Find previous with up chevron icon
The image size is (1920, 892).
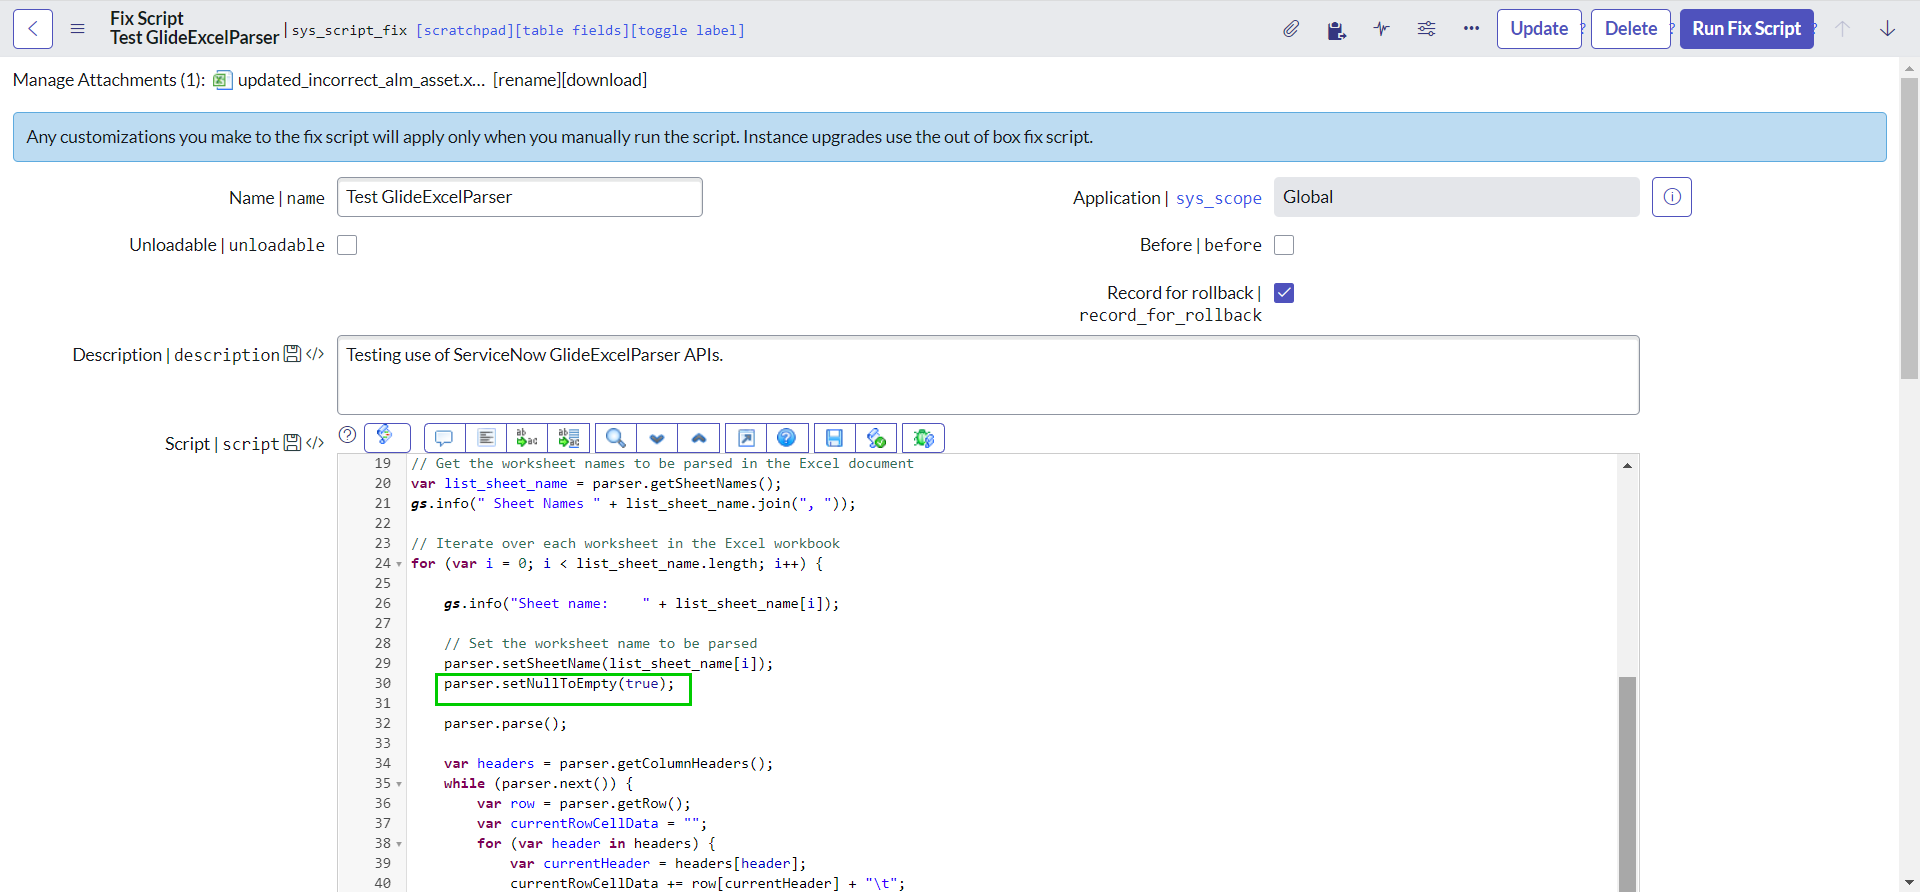699,438
